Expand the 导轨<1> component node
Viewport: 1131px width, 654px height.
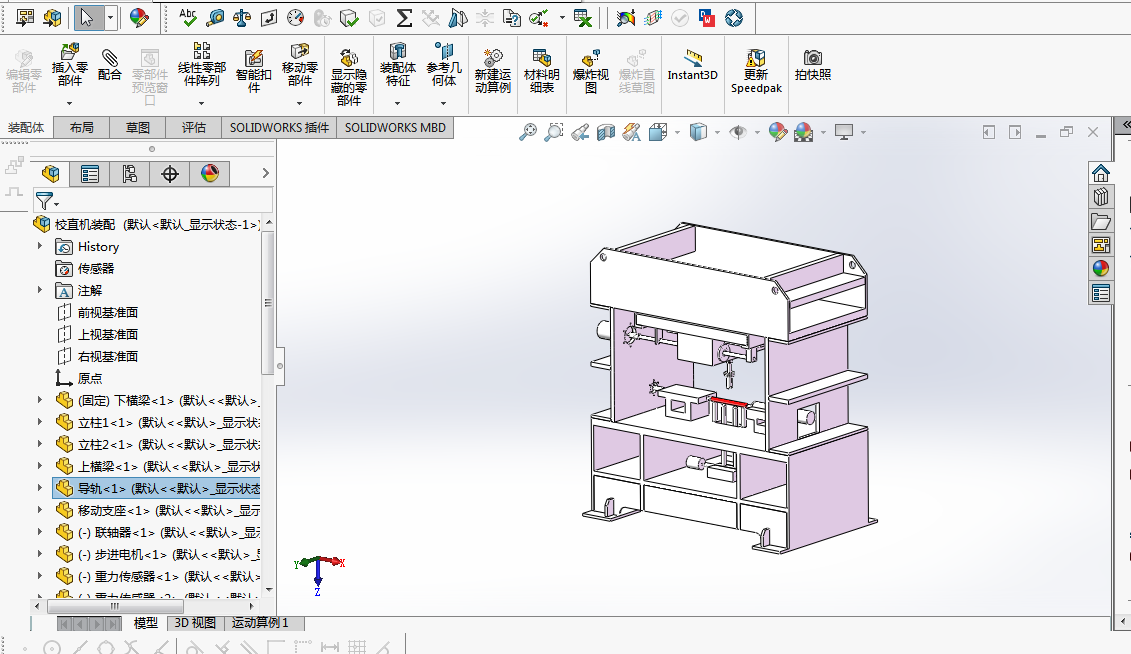40,487
